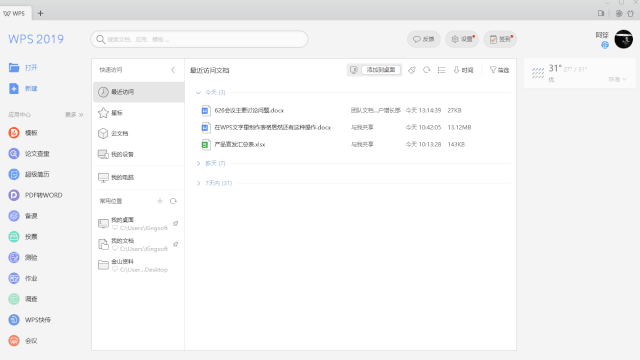
Task: Click the skin shirt icon in title bar
Action: pyautogui.click(x=631, y=13)
